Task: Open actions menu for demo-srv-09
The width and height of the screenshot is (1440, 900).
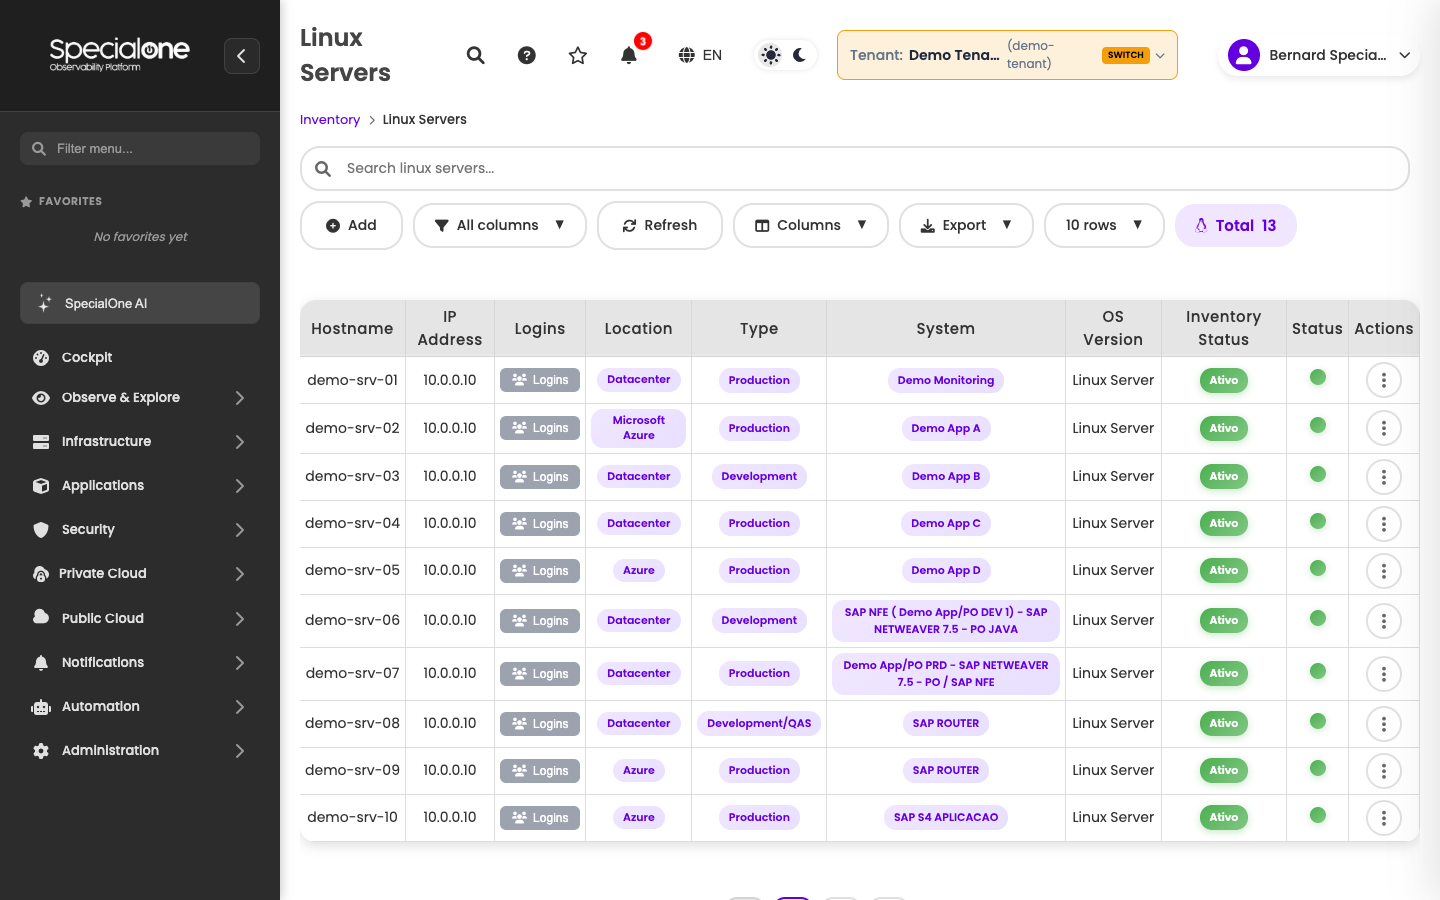Action: 1384,771
